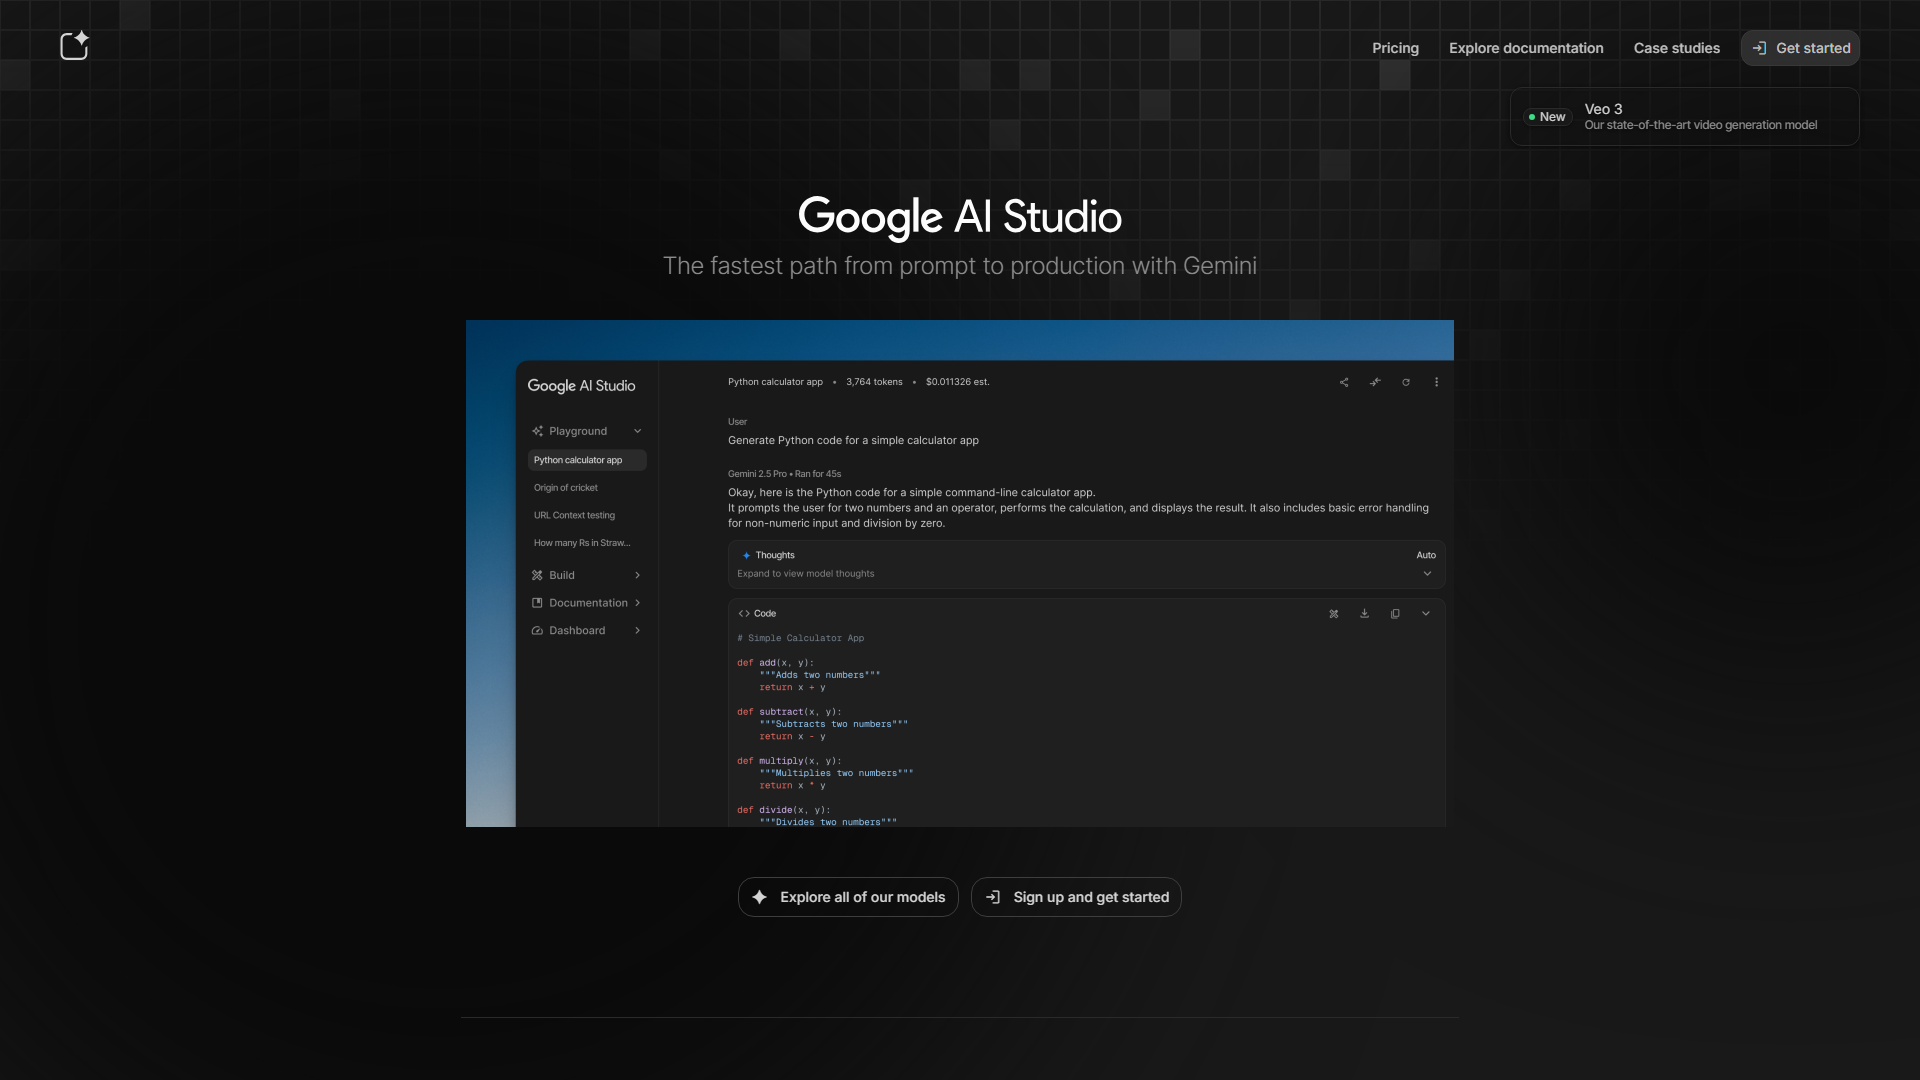The width and height of the screenshot is (1920, 1080).
Task: Open the Veo 3 New announcement card
Action: pos(1684,117)
